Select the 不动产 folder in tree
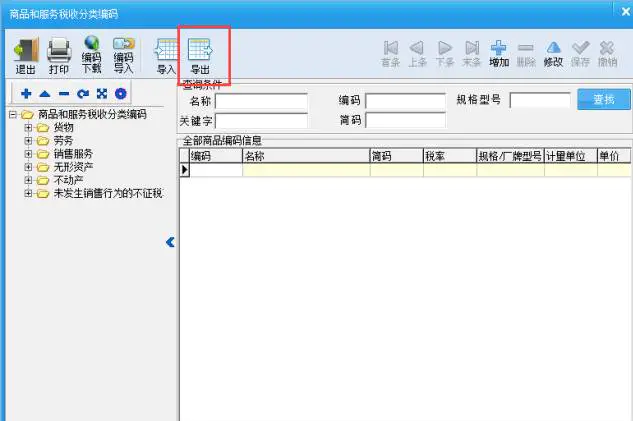Viewport: 633px width, 421px height. (x=68, y=181)
